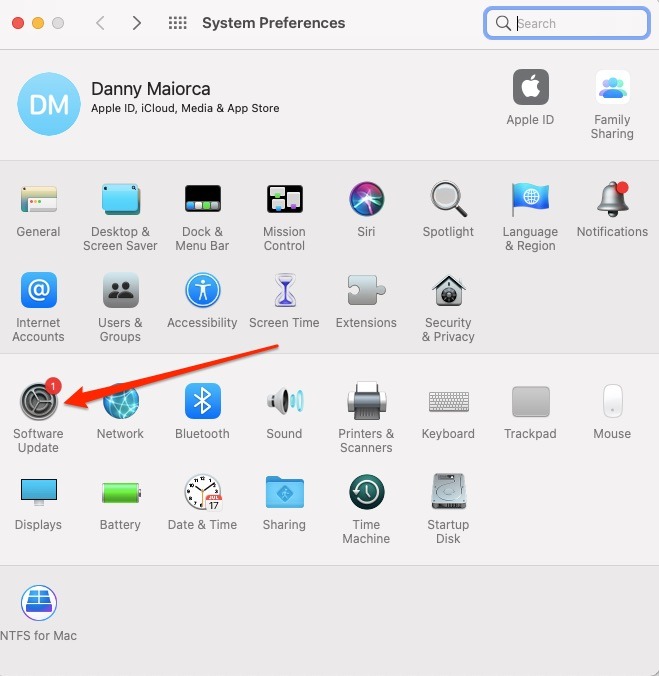The image size is (659, 676).
Task: Open Dock & Menu Bar preferences
Action: 203,199
